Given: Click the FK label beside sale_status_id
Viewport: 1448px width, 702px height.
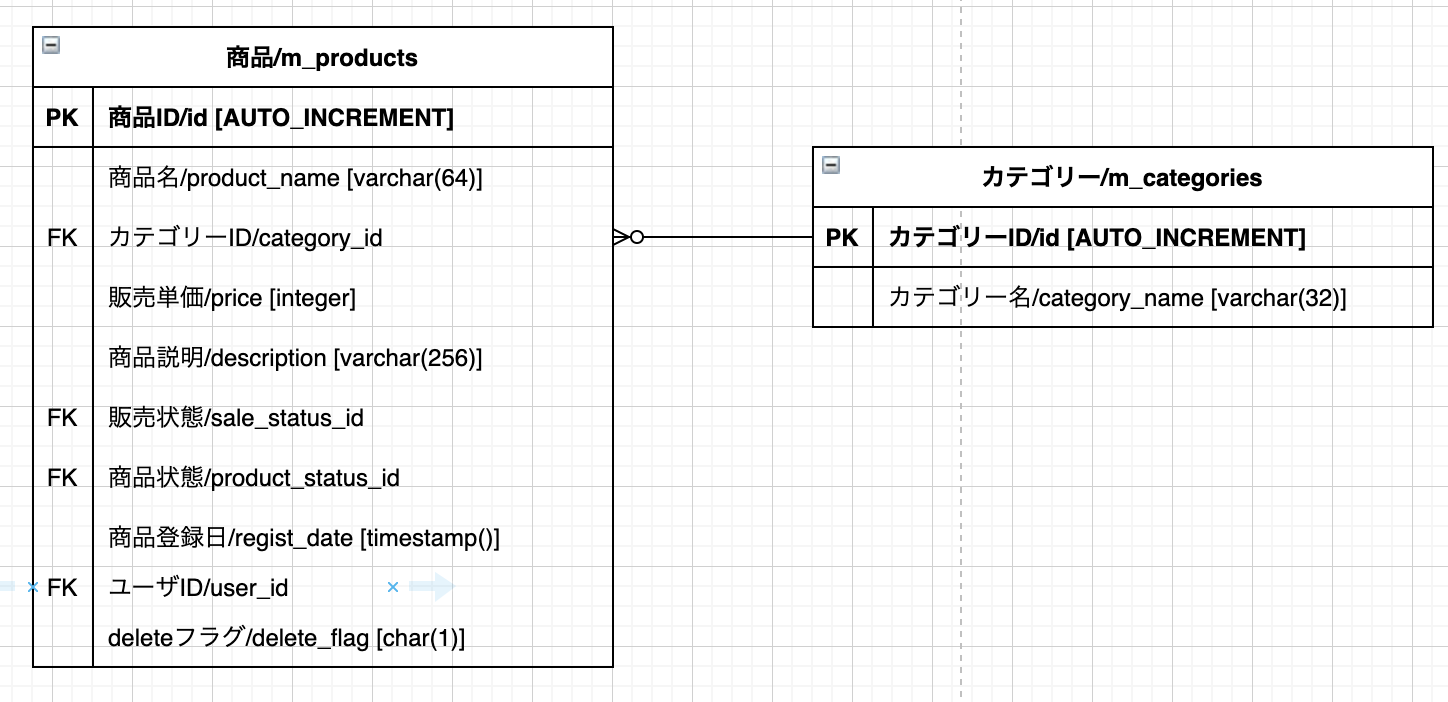Looking at the screenshot, I should pyautogui.click(x=62, y=418).
